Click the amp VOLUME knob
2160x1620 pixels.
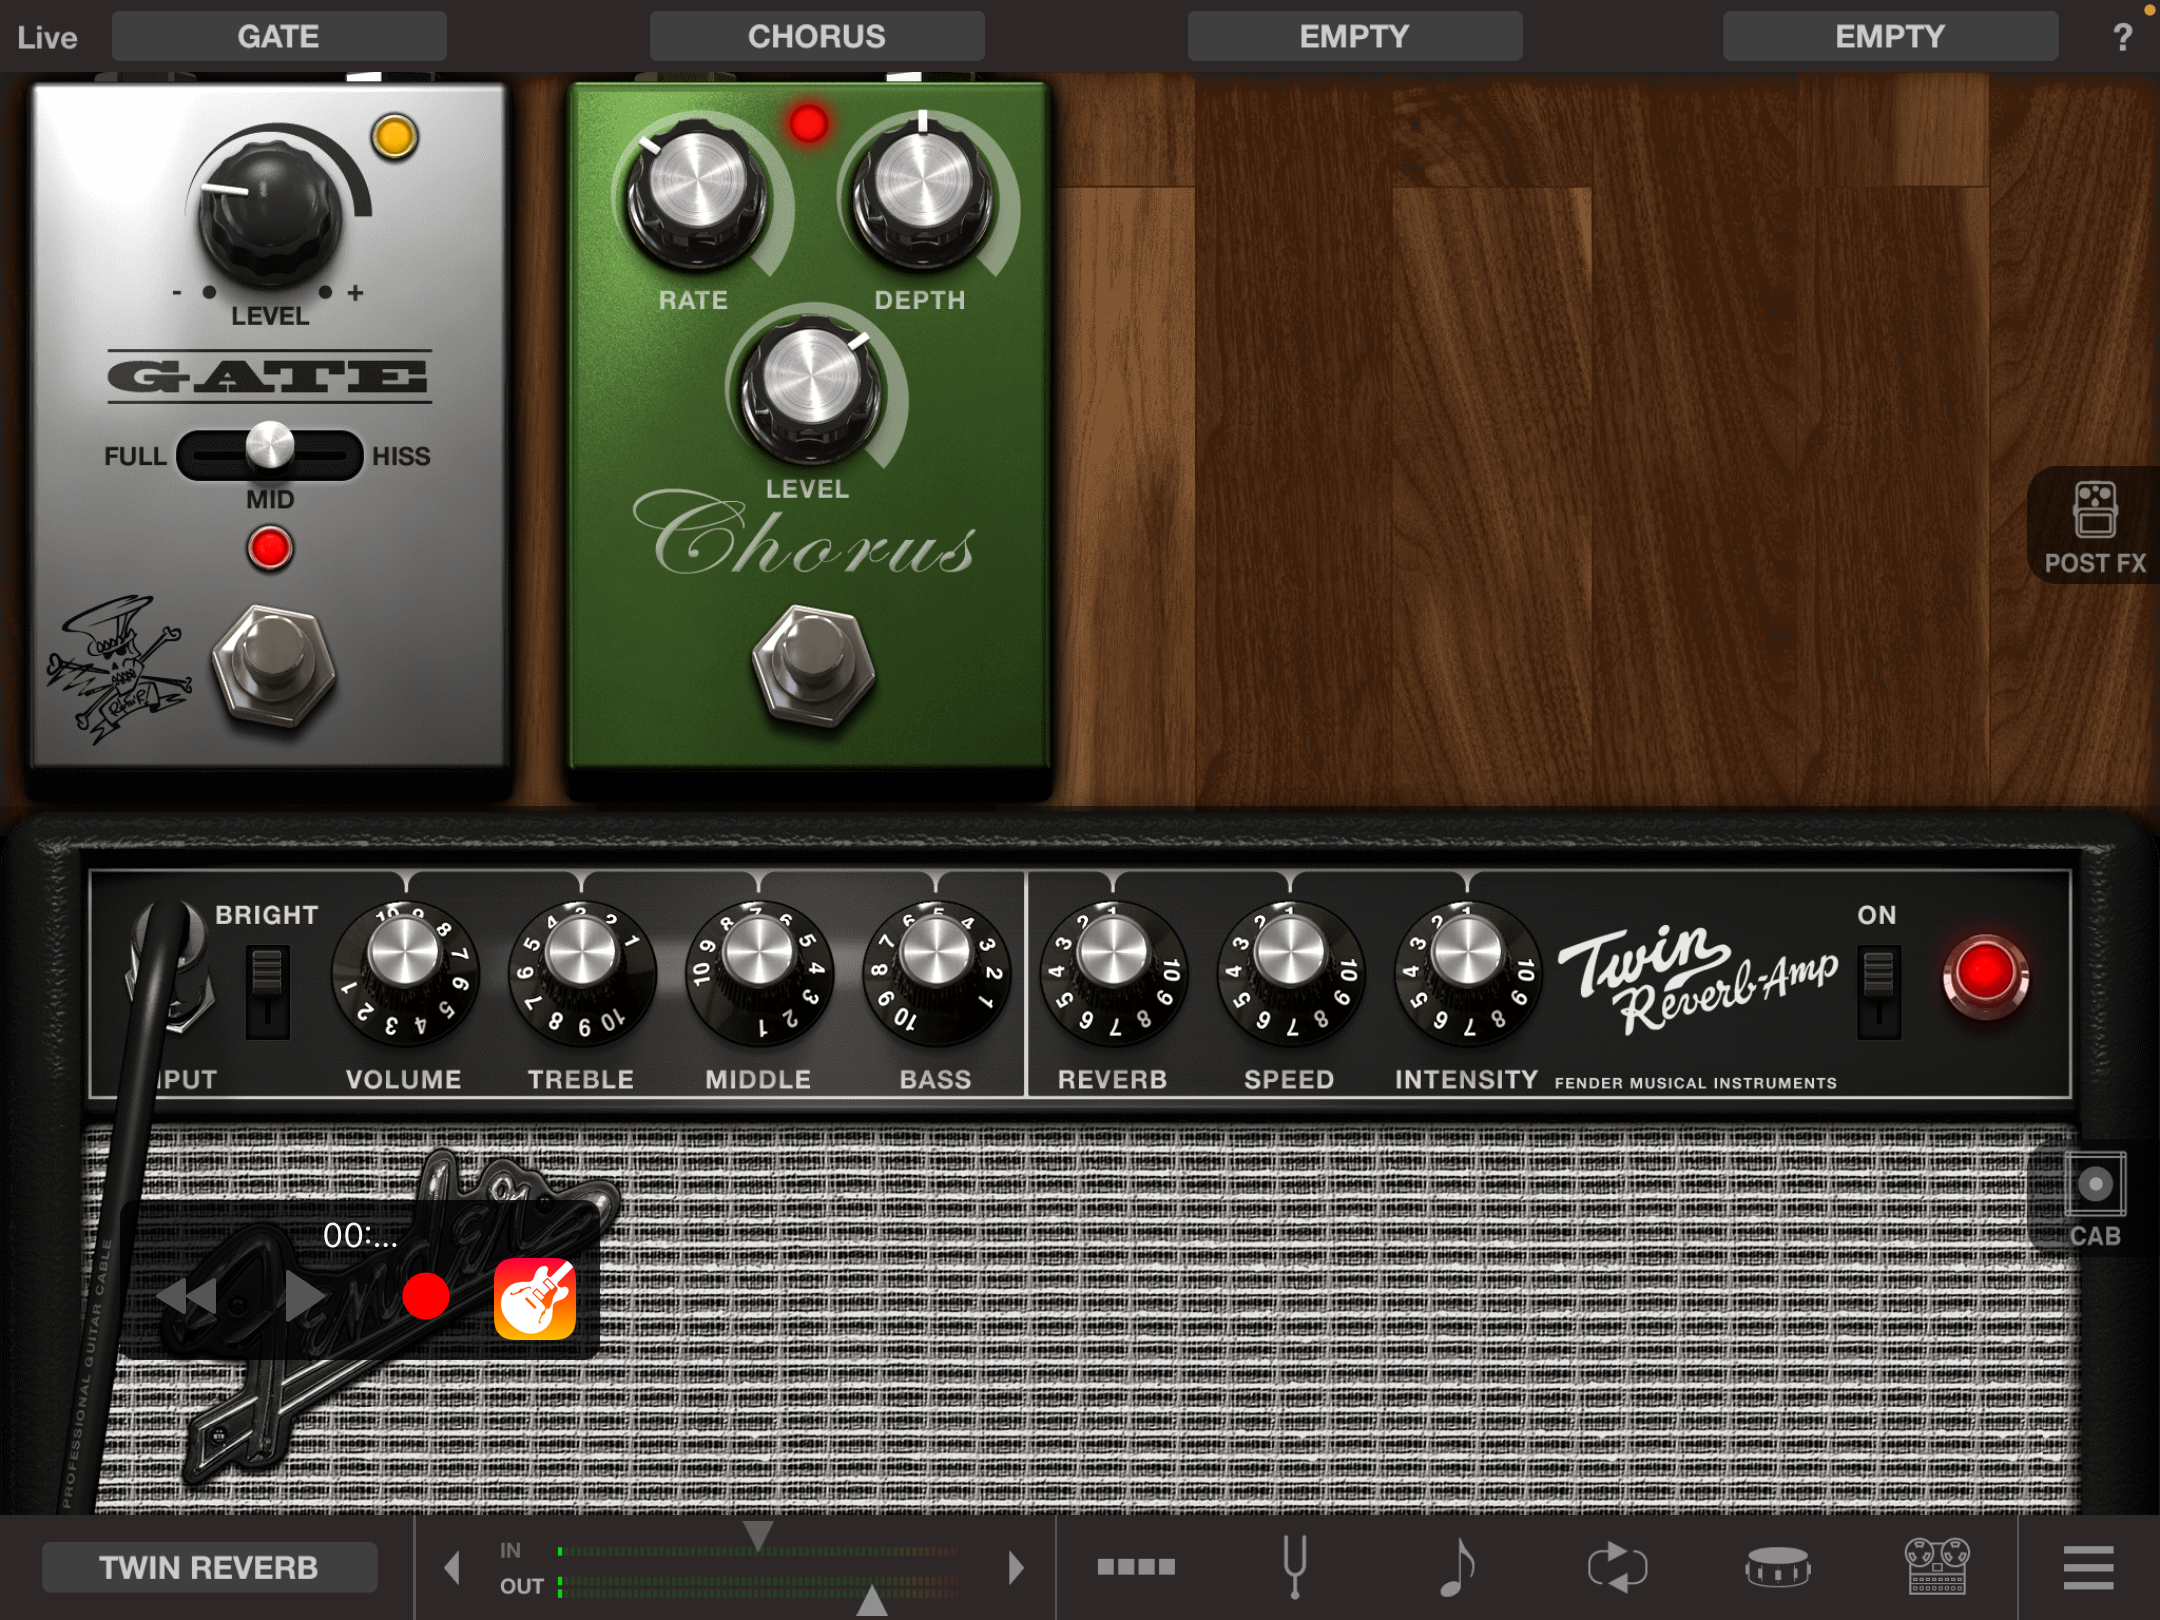coord(404,974)
